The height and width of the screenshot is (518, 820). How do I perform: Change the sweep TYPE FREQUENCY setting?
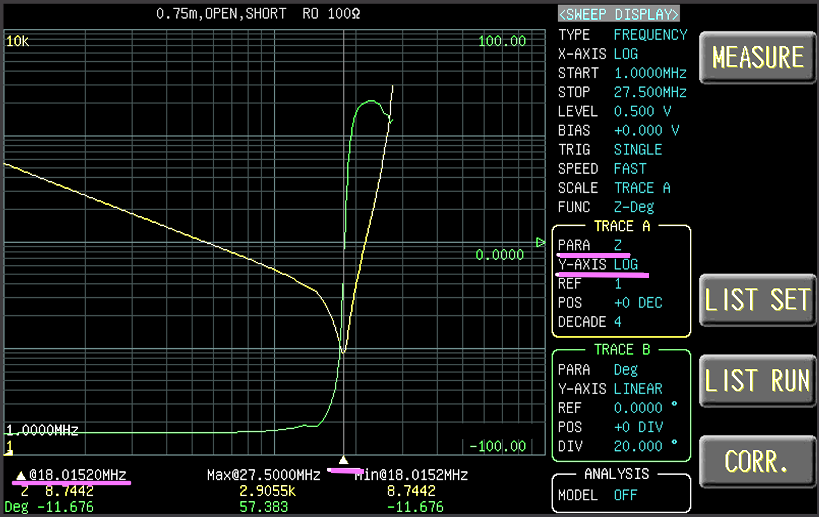[x=650, y=34]
